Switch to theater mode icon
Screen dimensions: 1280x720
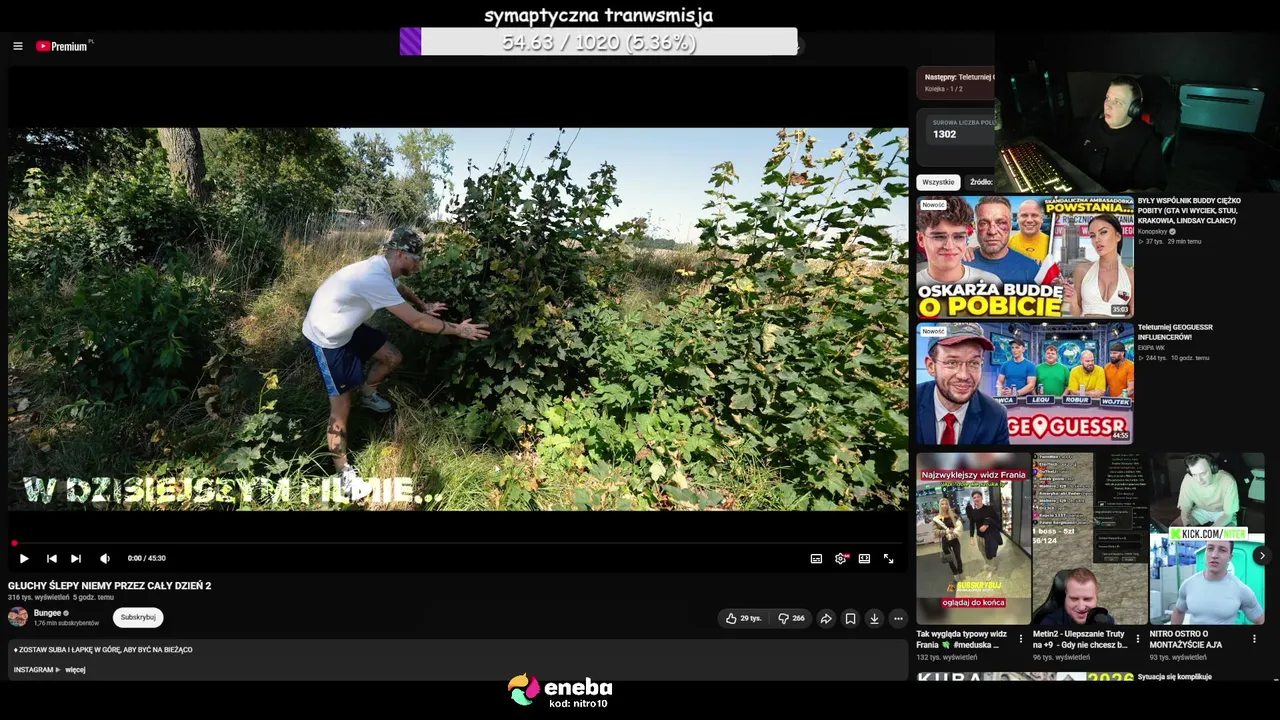point(864,559)
